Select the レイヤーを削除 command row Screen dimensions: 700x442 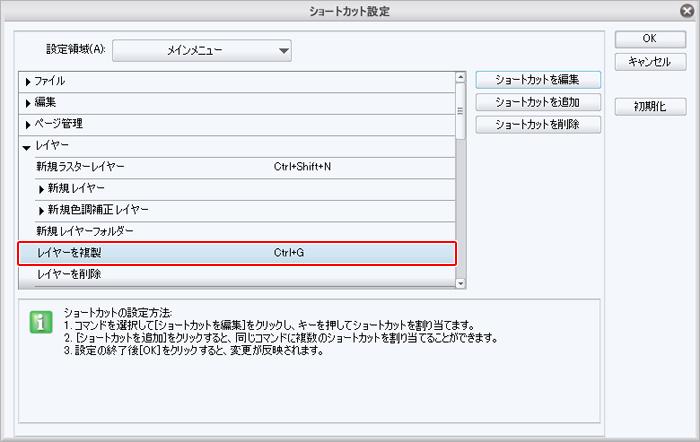(x=245, y=275)
